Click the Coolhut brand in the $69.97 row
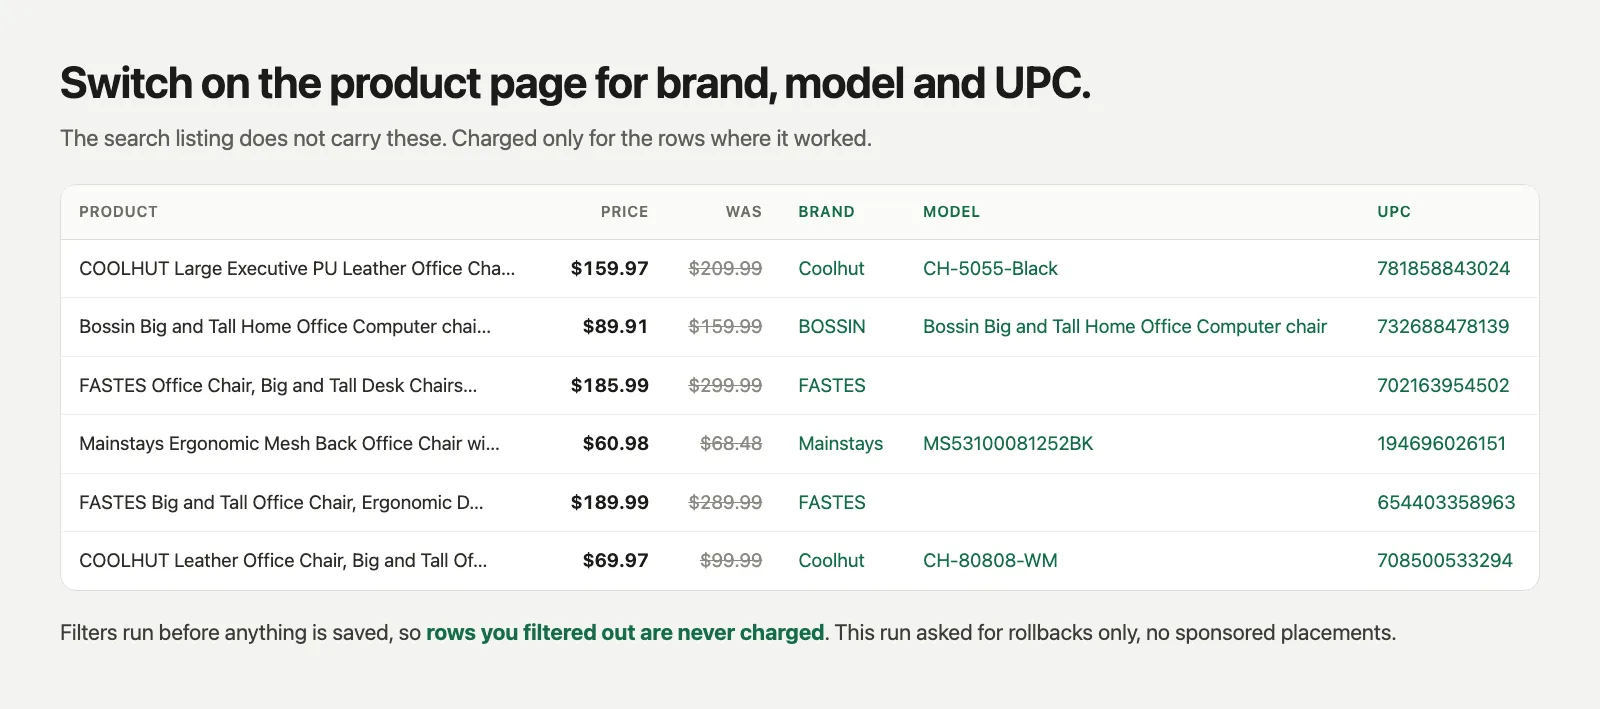This screenshot has width=1600, height=709. pos(831,560)
